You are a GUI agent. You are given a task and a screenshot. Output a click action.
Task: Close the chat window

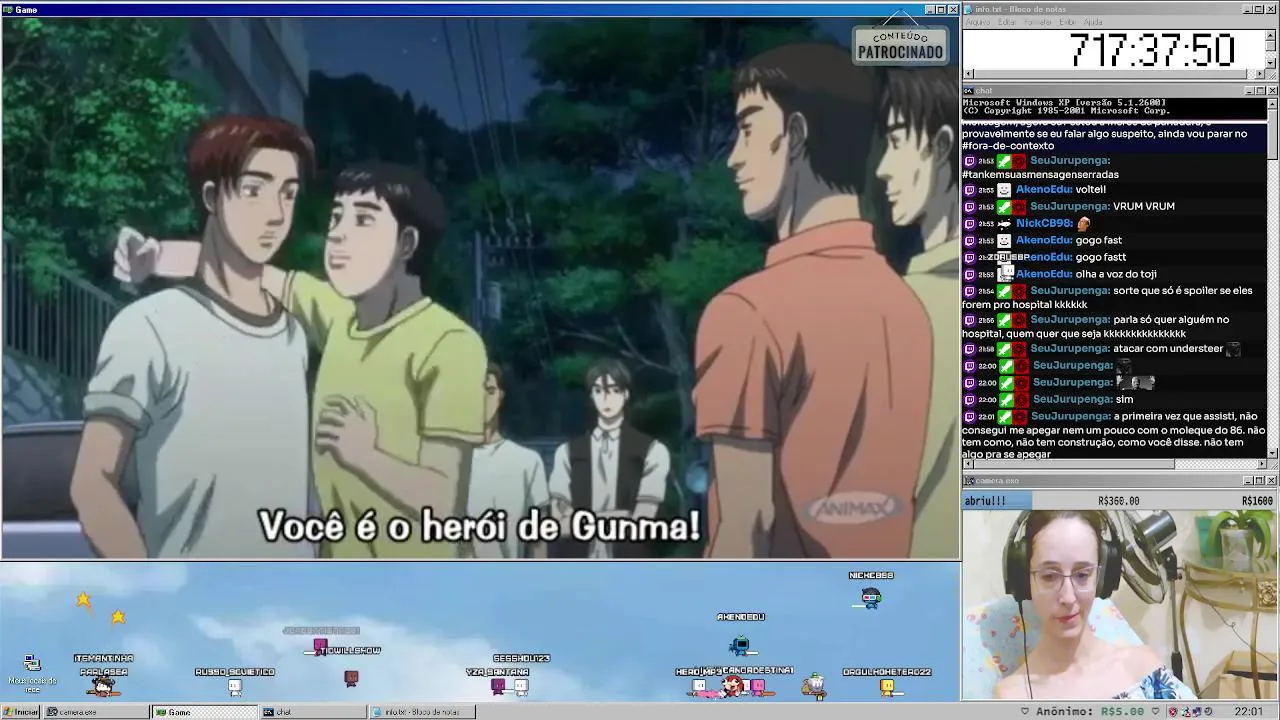point(1272,91)
